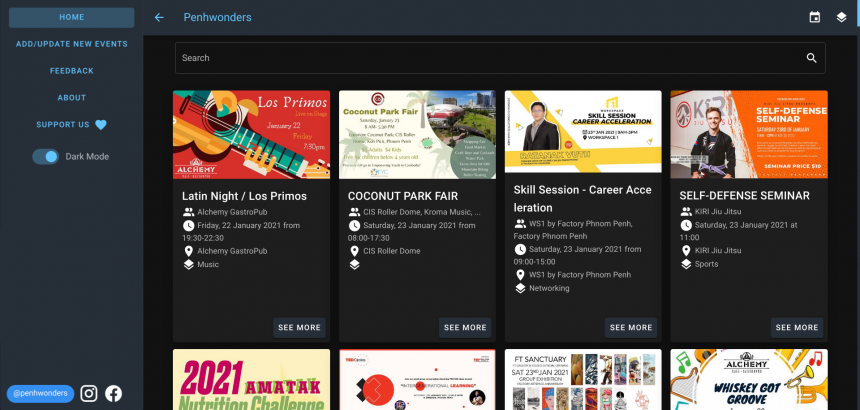Click empty category icon on Coconut Park Fair card
This screenshot has width=860, height=410.
click(x=354, y=265)
